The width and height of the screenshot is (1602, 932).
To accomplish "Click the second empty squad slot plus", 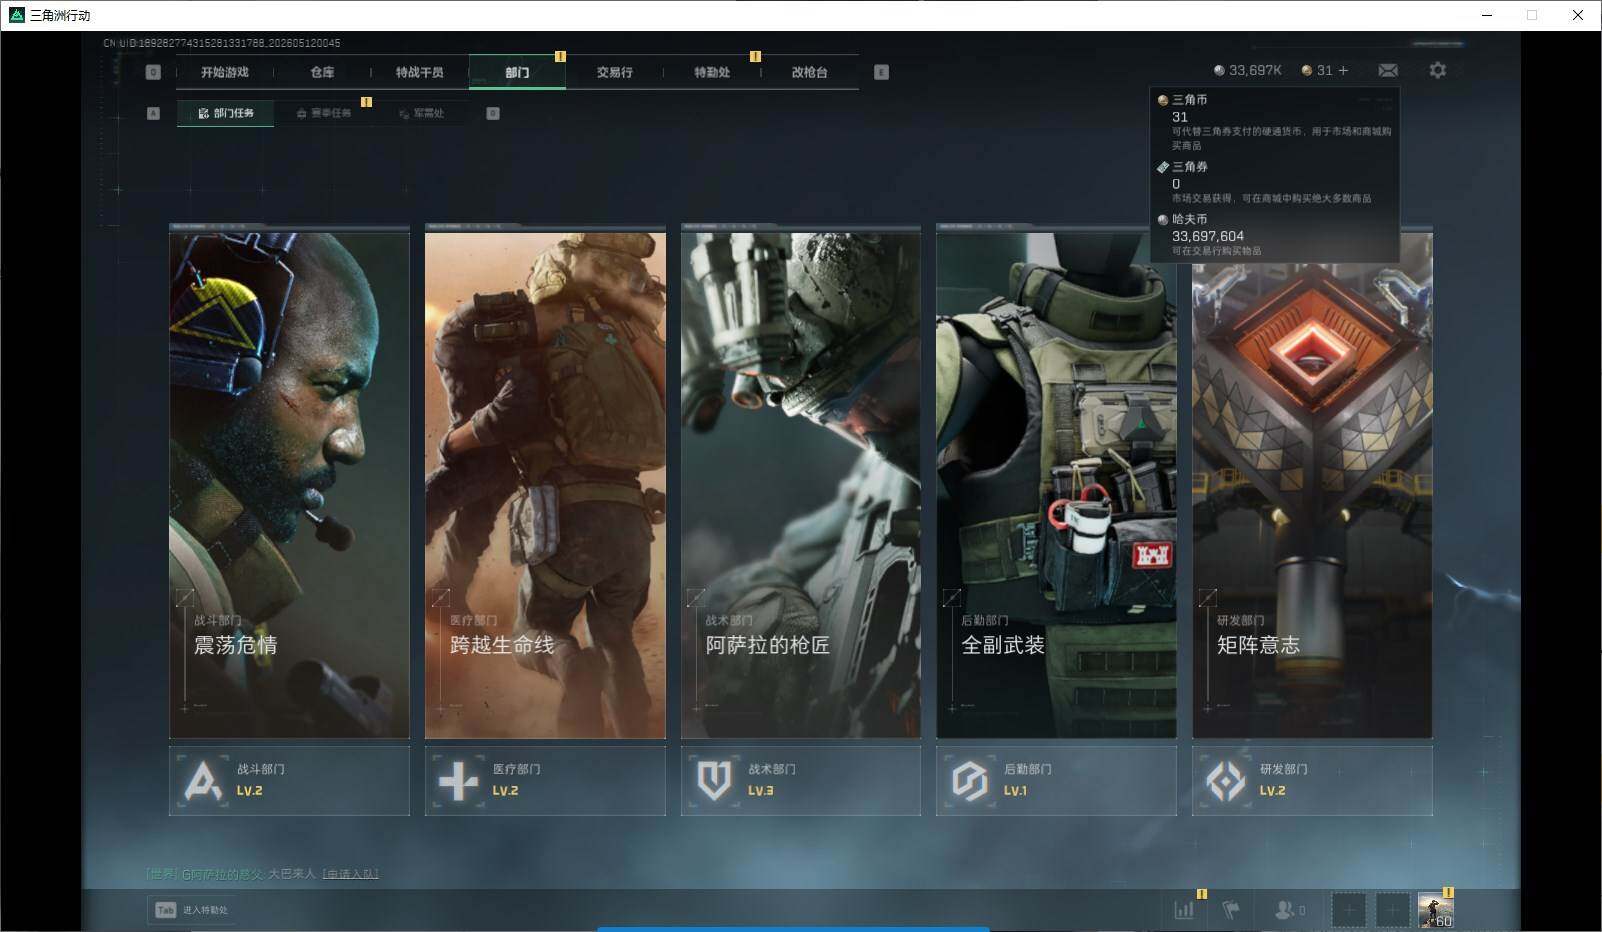I will 1392,910.
